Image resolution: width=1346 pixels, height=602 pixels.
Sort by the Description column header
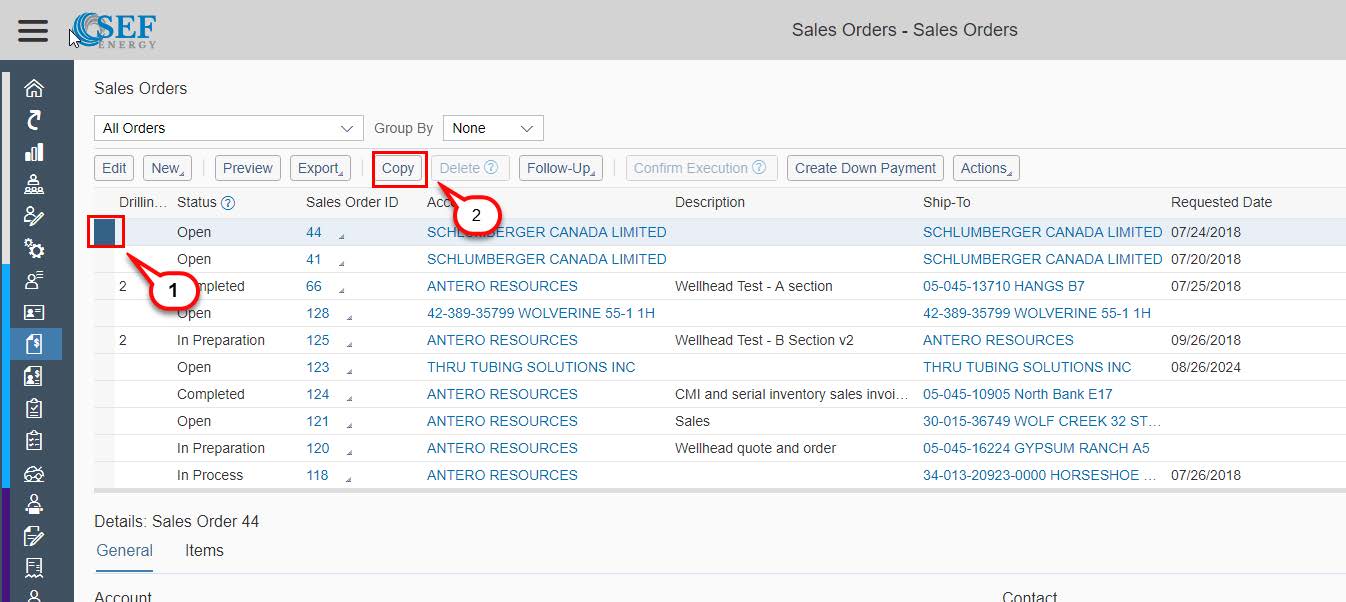pos(710,202)
